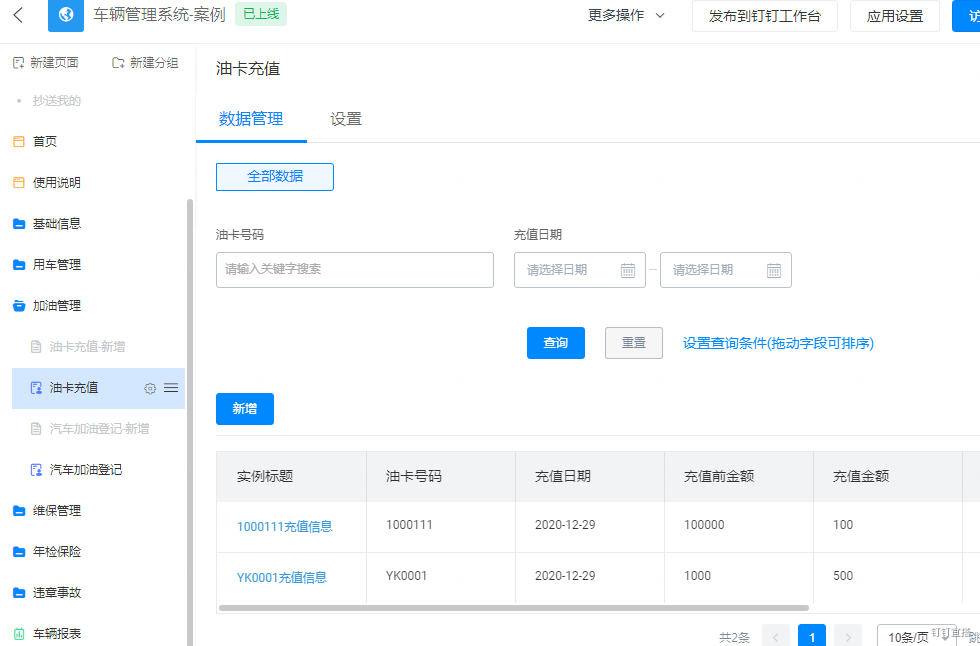This screenshot has width=980, height=646.
Task: Click the 汽车加油登记-新增 form icon
Action: pyautogui.click(x=36, y=429)
